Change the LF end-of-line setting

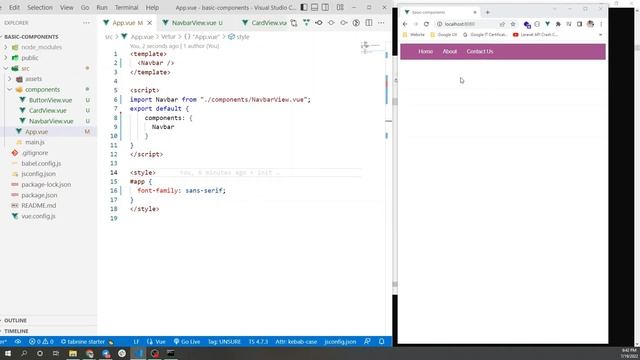(136, 342)
